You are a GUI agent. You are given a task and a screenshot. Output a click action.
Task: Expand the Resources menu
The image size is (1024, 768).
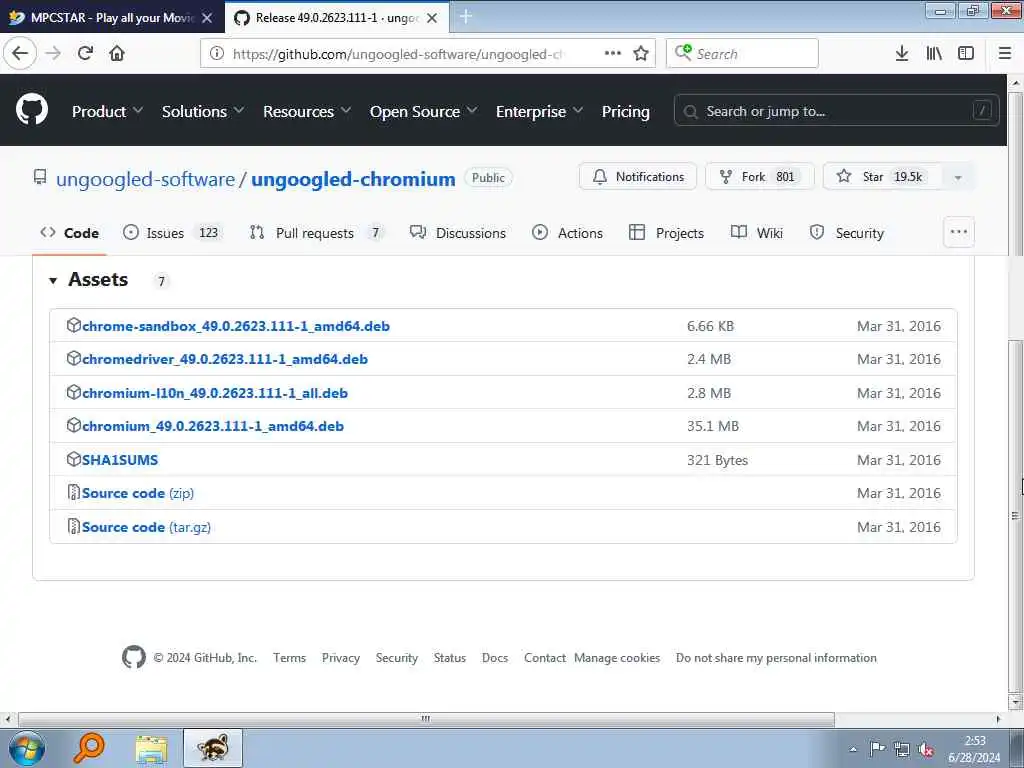306,112
